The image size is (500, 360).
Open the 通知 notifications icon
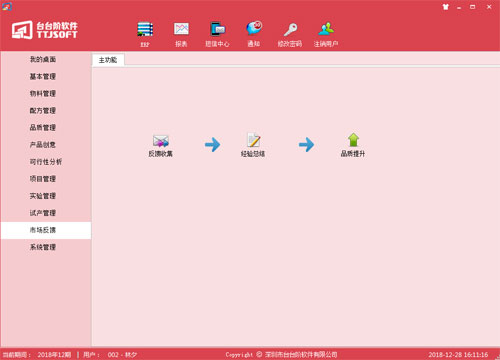tap(254, 34)
